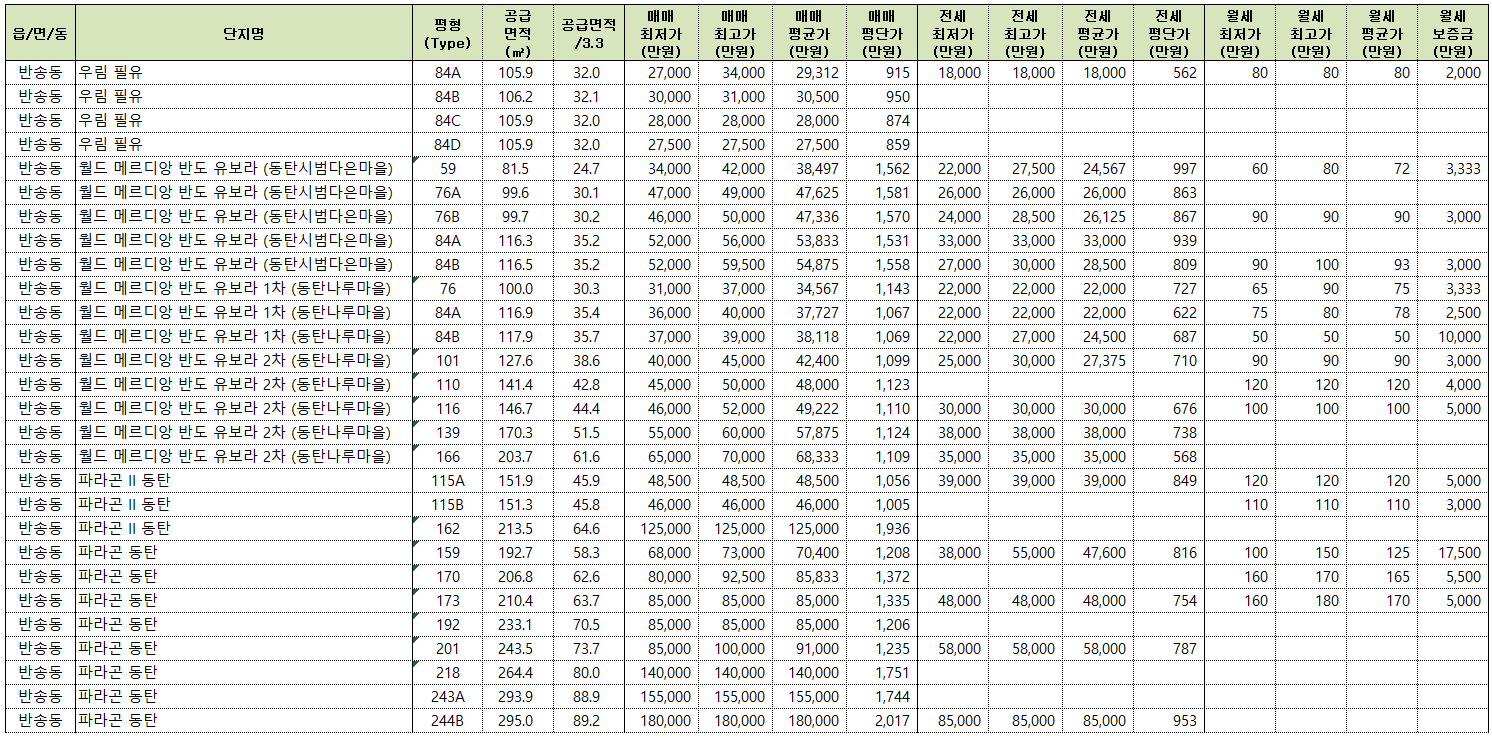Select the 953 전세 평단가 cell
This screenshot has height=738, width=1492.
coord(1168,721)
